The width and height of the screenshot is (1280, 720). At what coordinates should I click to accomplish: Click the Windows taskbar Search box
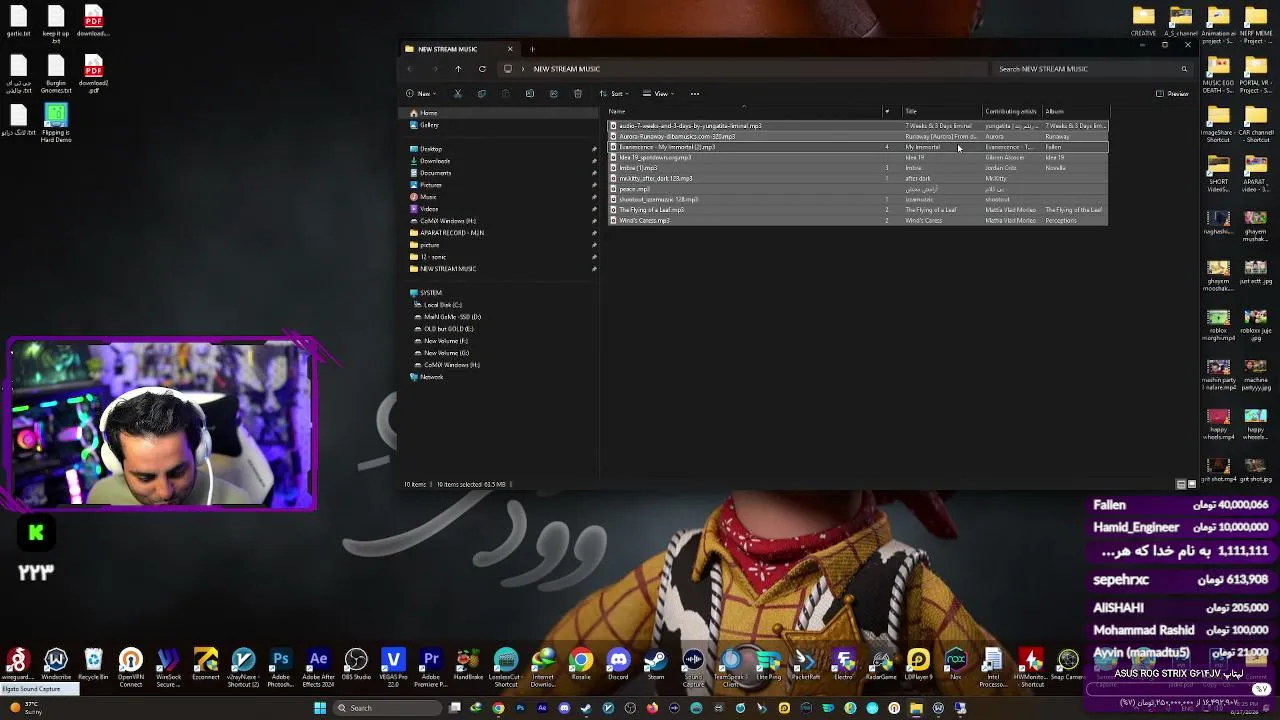click(x=387, y=708)
